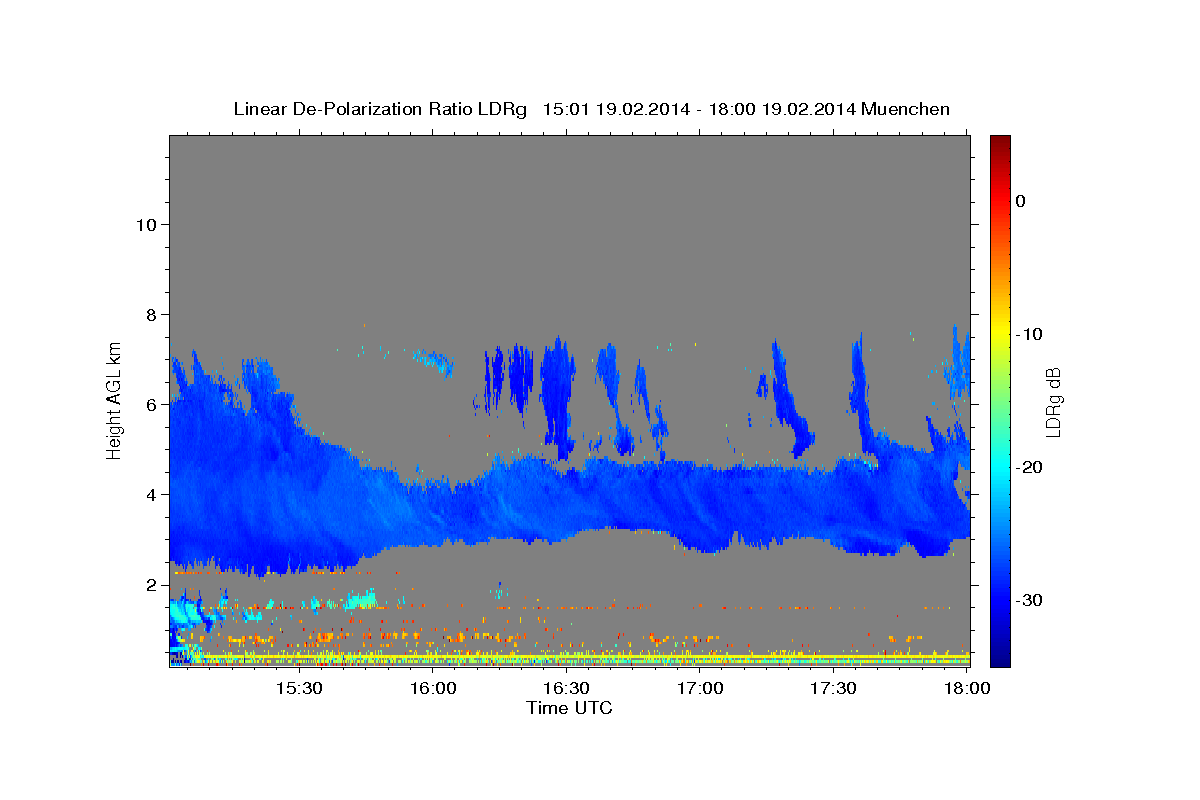The height and width of the screenshot is (800, 1200).
Task: Click the yellow band of the colorbar
Action: (x=1000, y=334)
